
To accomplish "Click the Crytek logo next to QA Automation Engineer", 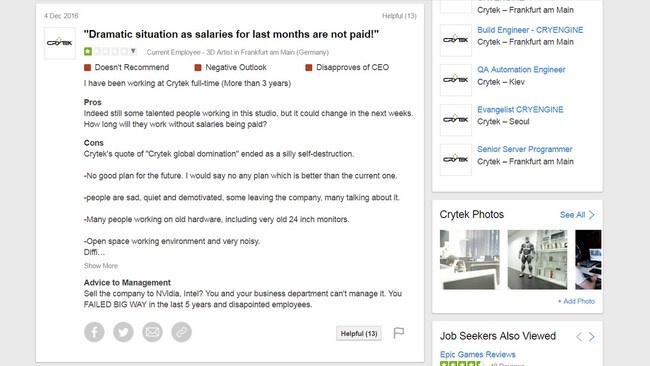I will pyautogui.click(x=456, y=80).
